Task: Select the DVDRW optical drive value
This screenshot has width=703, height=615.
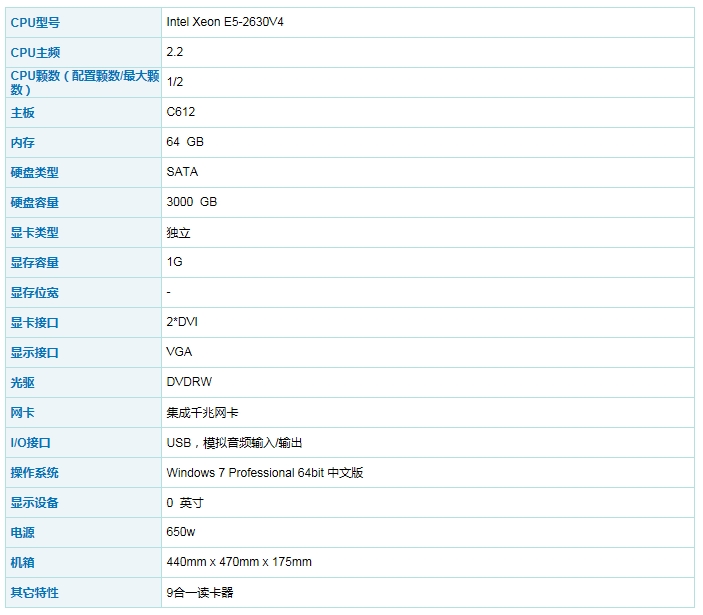Action: pyautogui.click(x=189, y=382)
